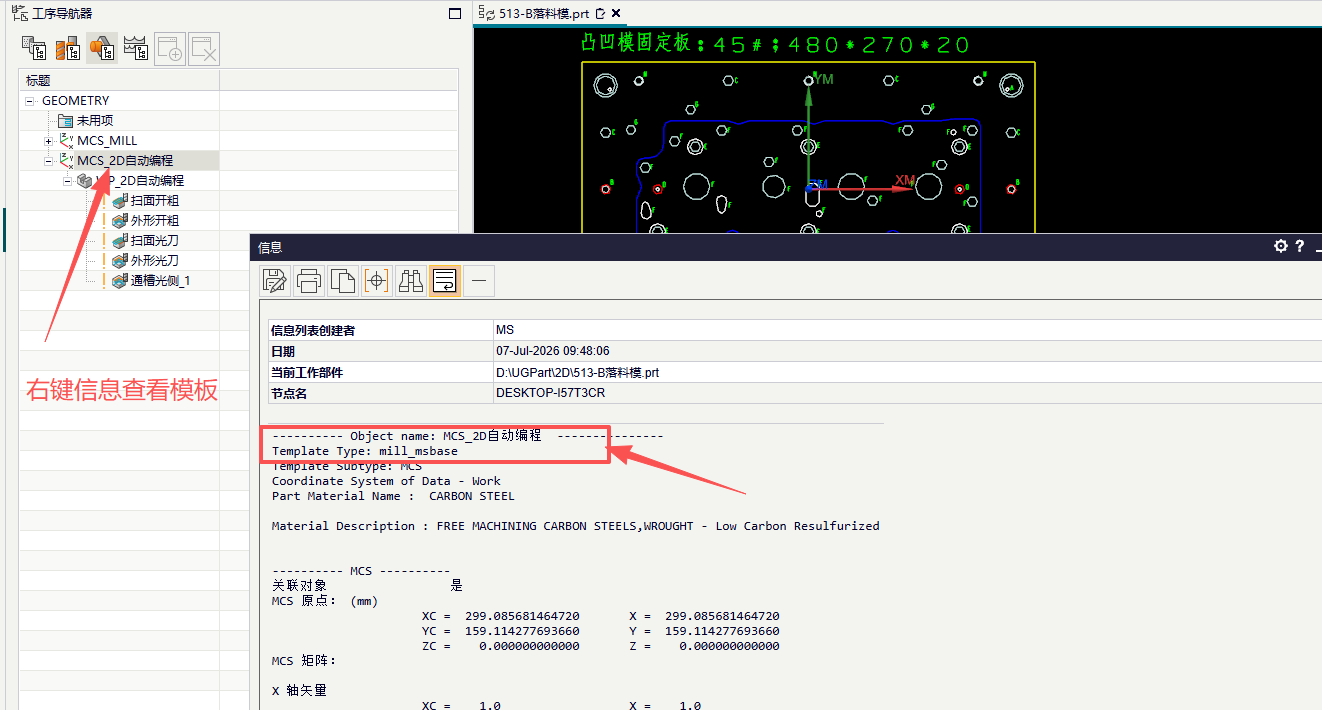Select the 扫面开粗 operation
The image size is (1322, 710).
(x=155, y=201)
